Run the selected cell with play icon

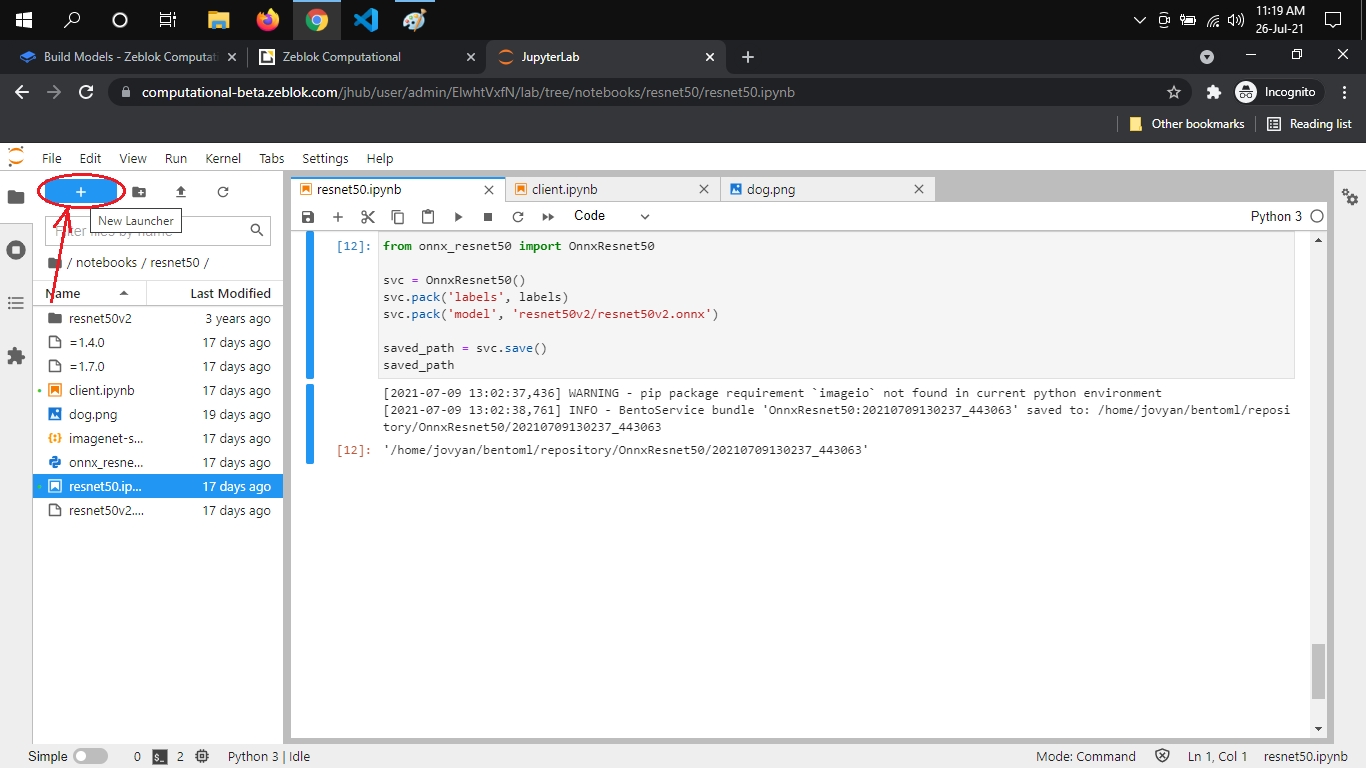(x=458, y=217)
